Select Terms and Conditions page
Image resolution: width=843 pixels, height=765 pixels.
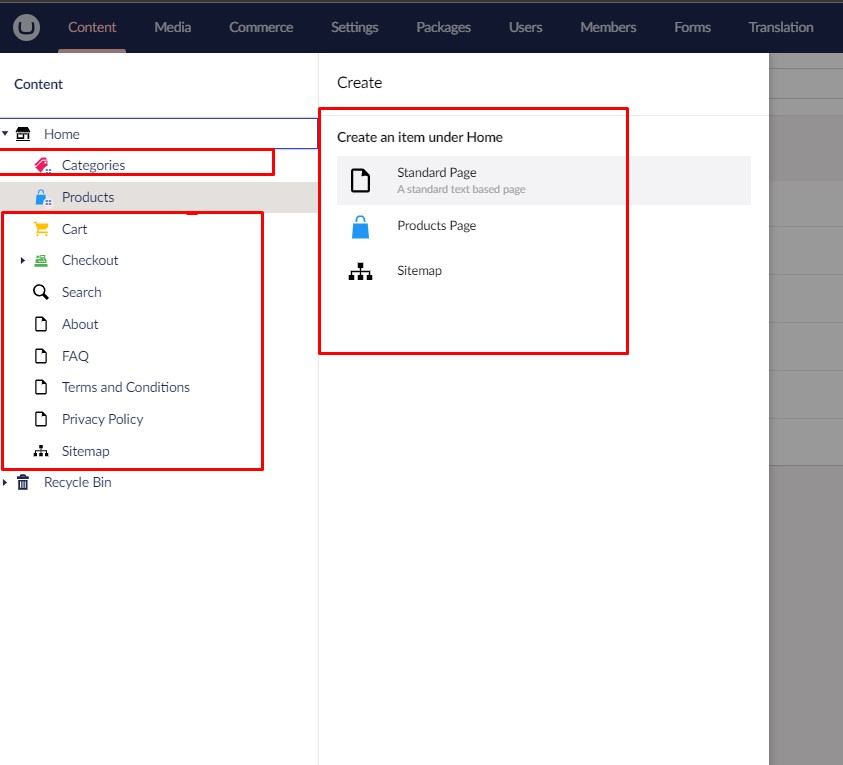(x=125, y=387)
